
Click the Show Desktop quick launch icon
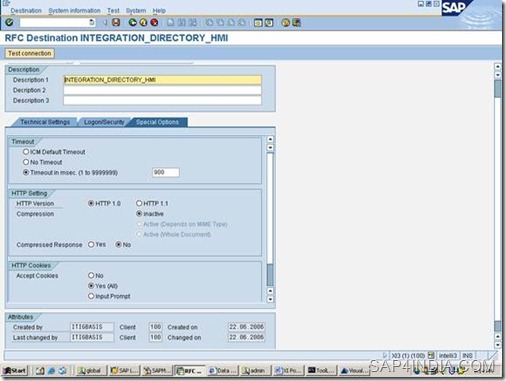[40, 370]
